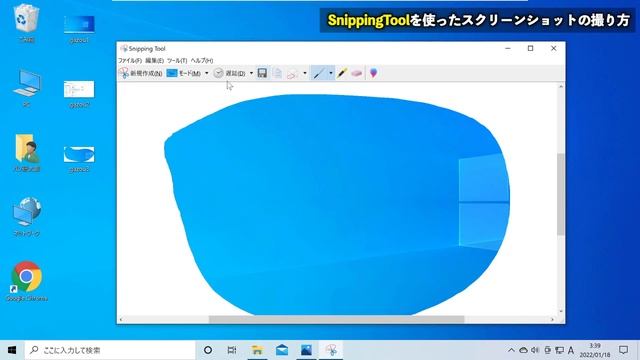This screenshot has height=360, width=640.
Task: Maximize the Snipping Tool window
Action: pyautogui.click(x=531, y=48)
